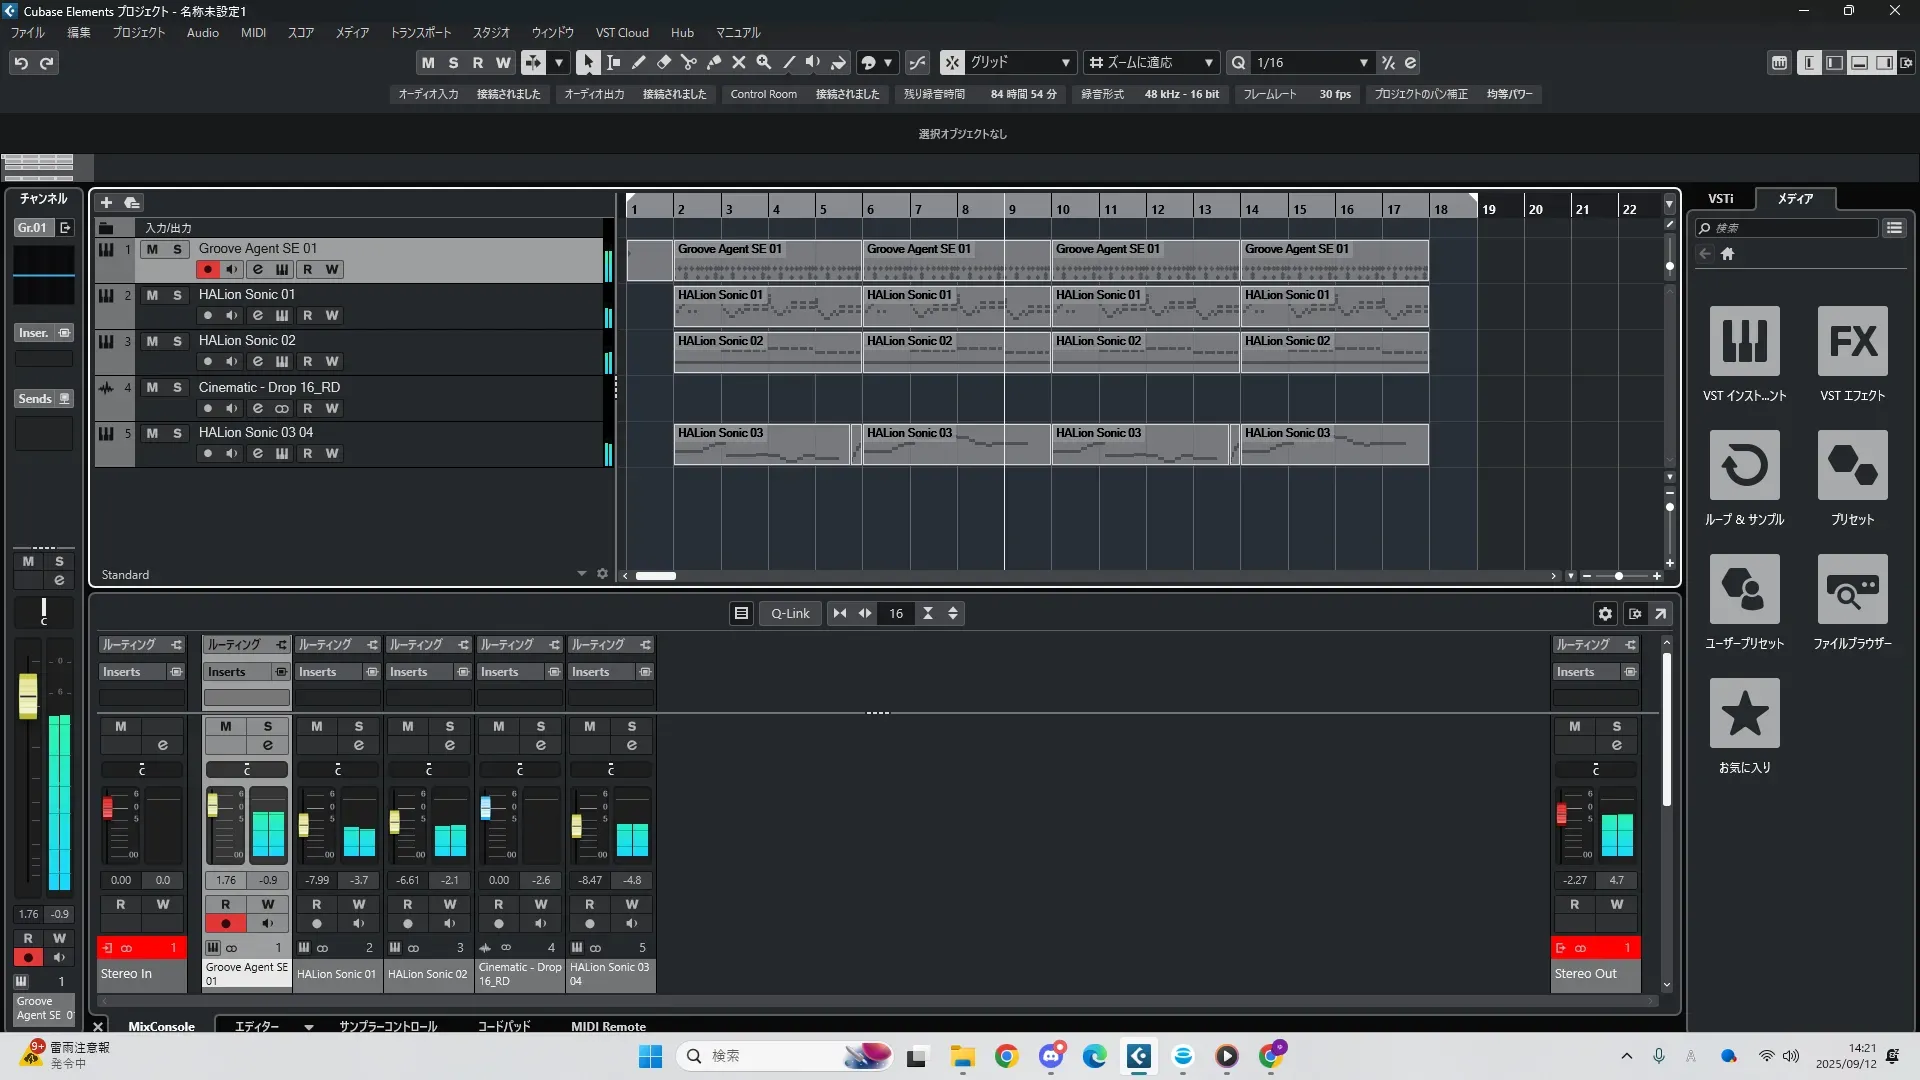
Task: Open VST Instruments media tile
Action: [1744, 341]
